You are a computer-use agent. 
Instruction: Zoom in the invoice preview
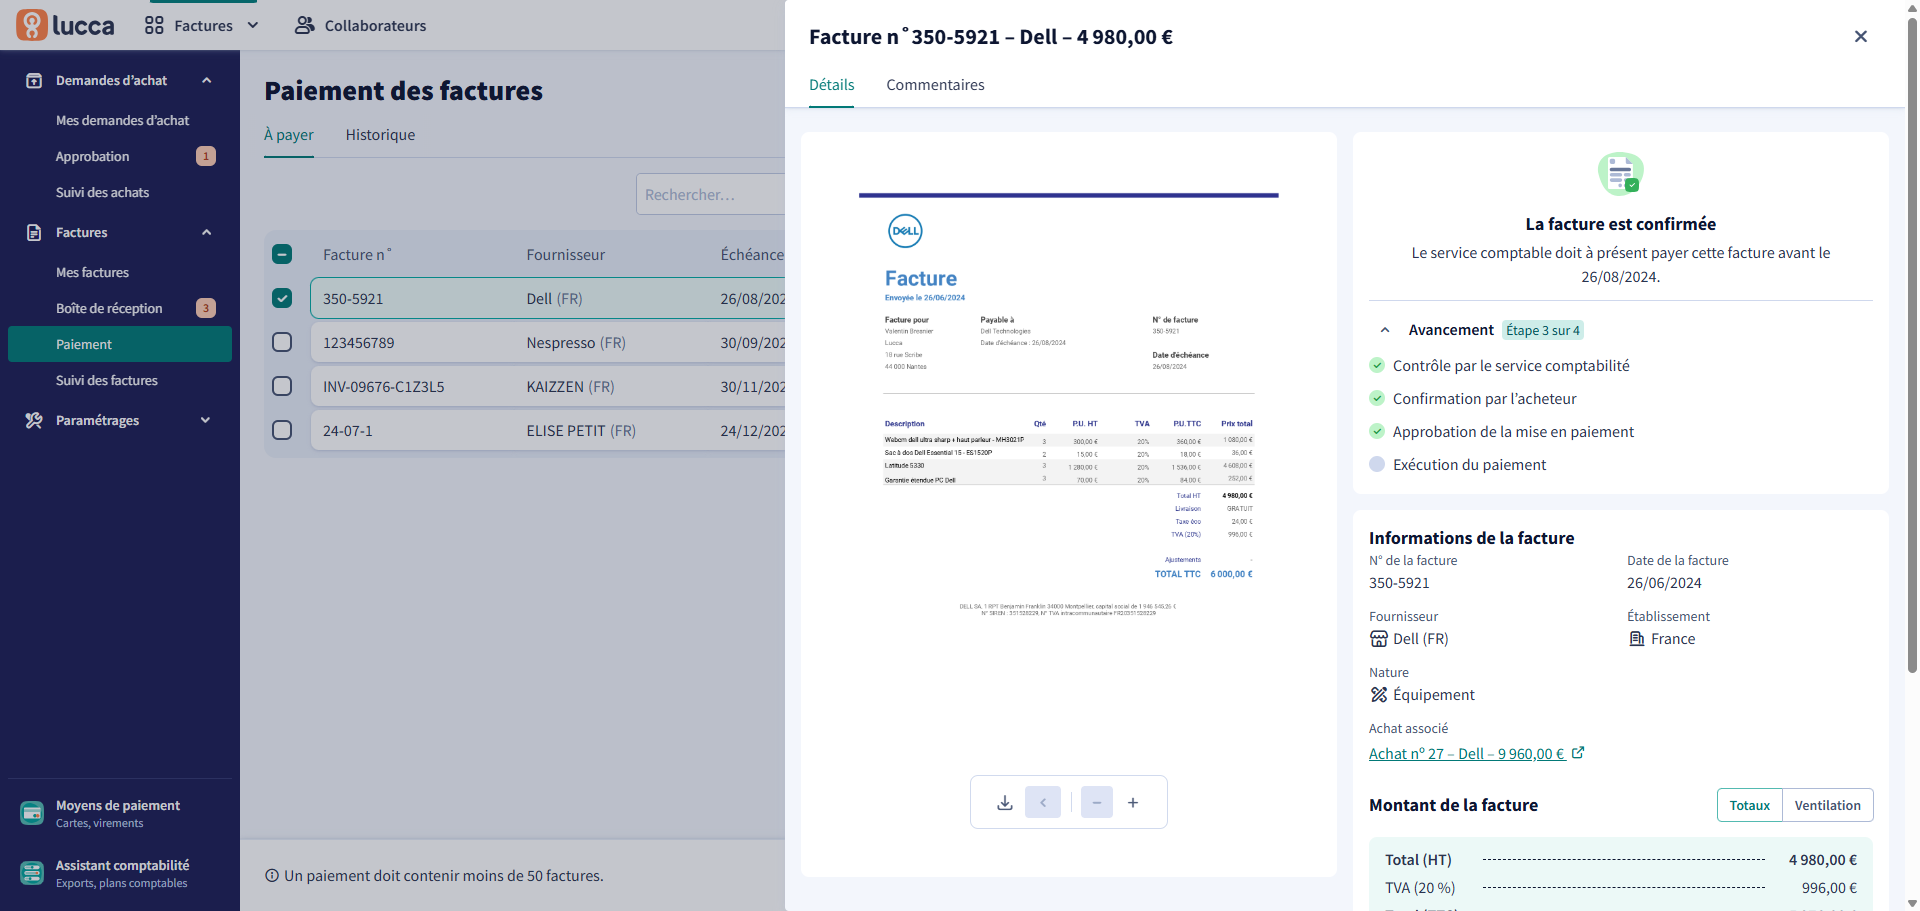(1133, 802)
